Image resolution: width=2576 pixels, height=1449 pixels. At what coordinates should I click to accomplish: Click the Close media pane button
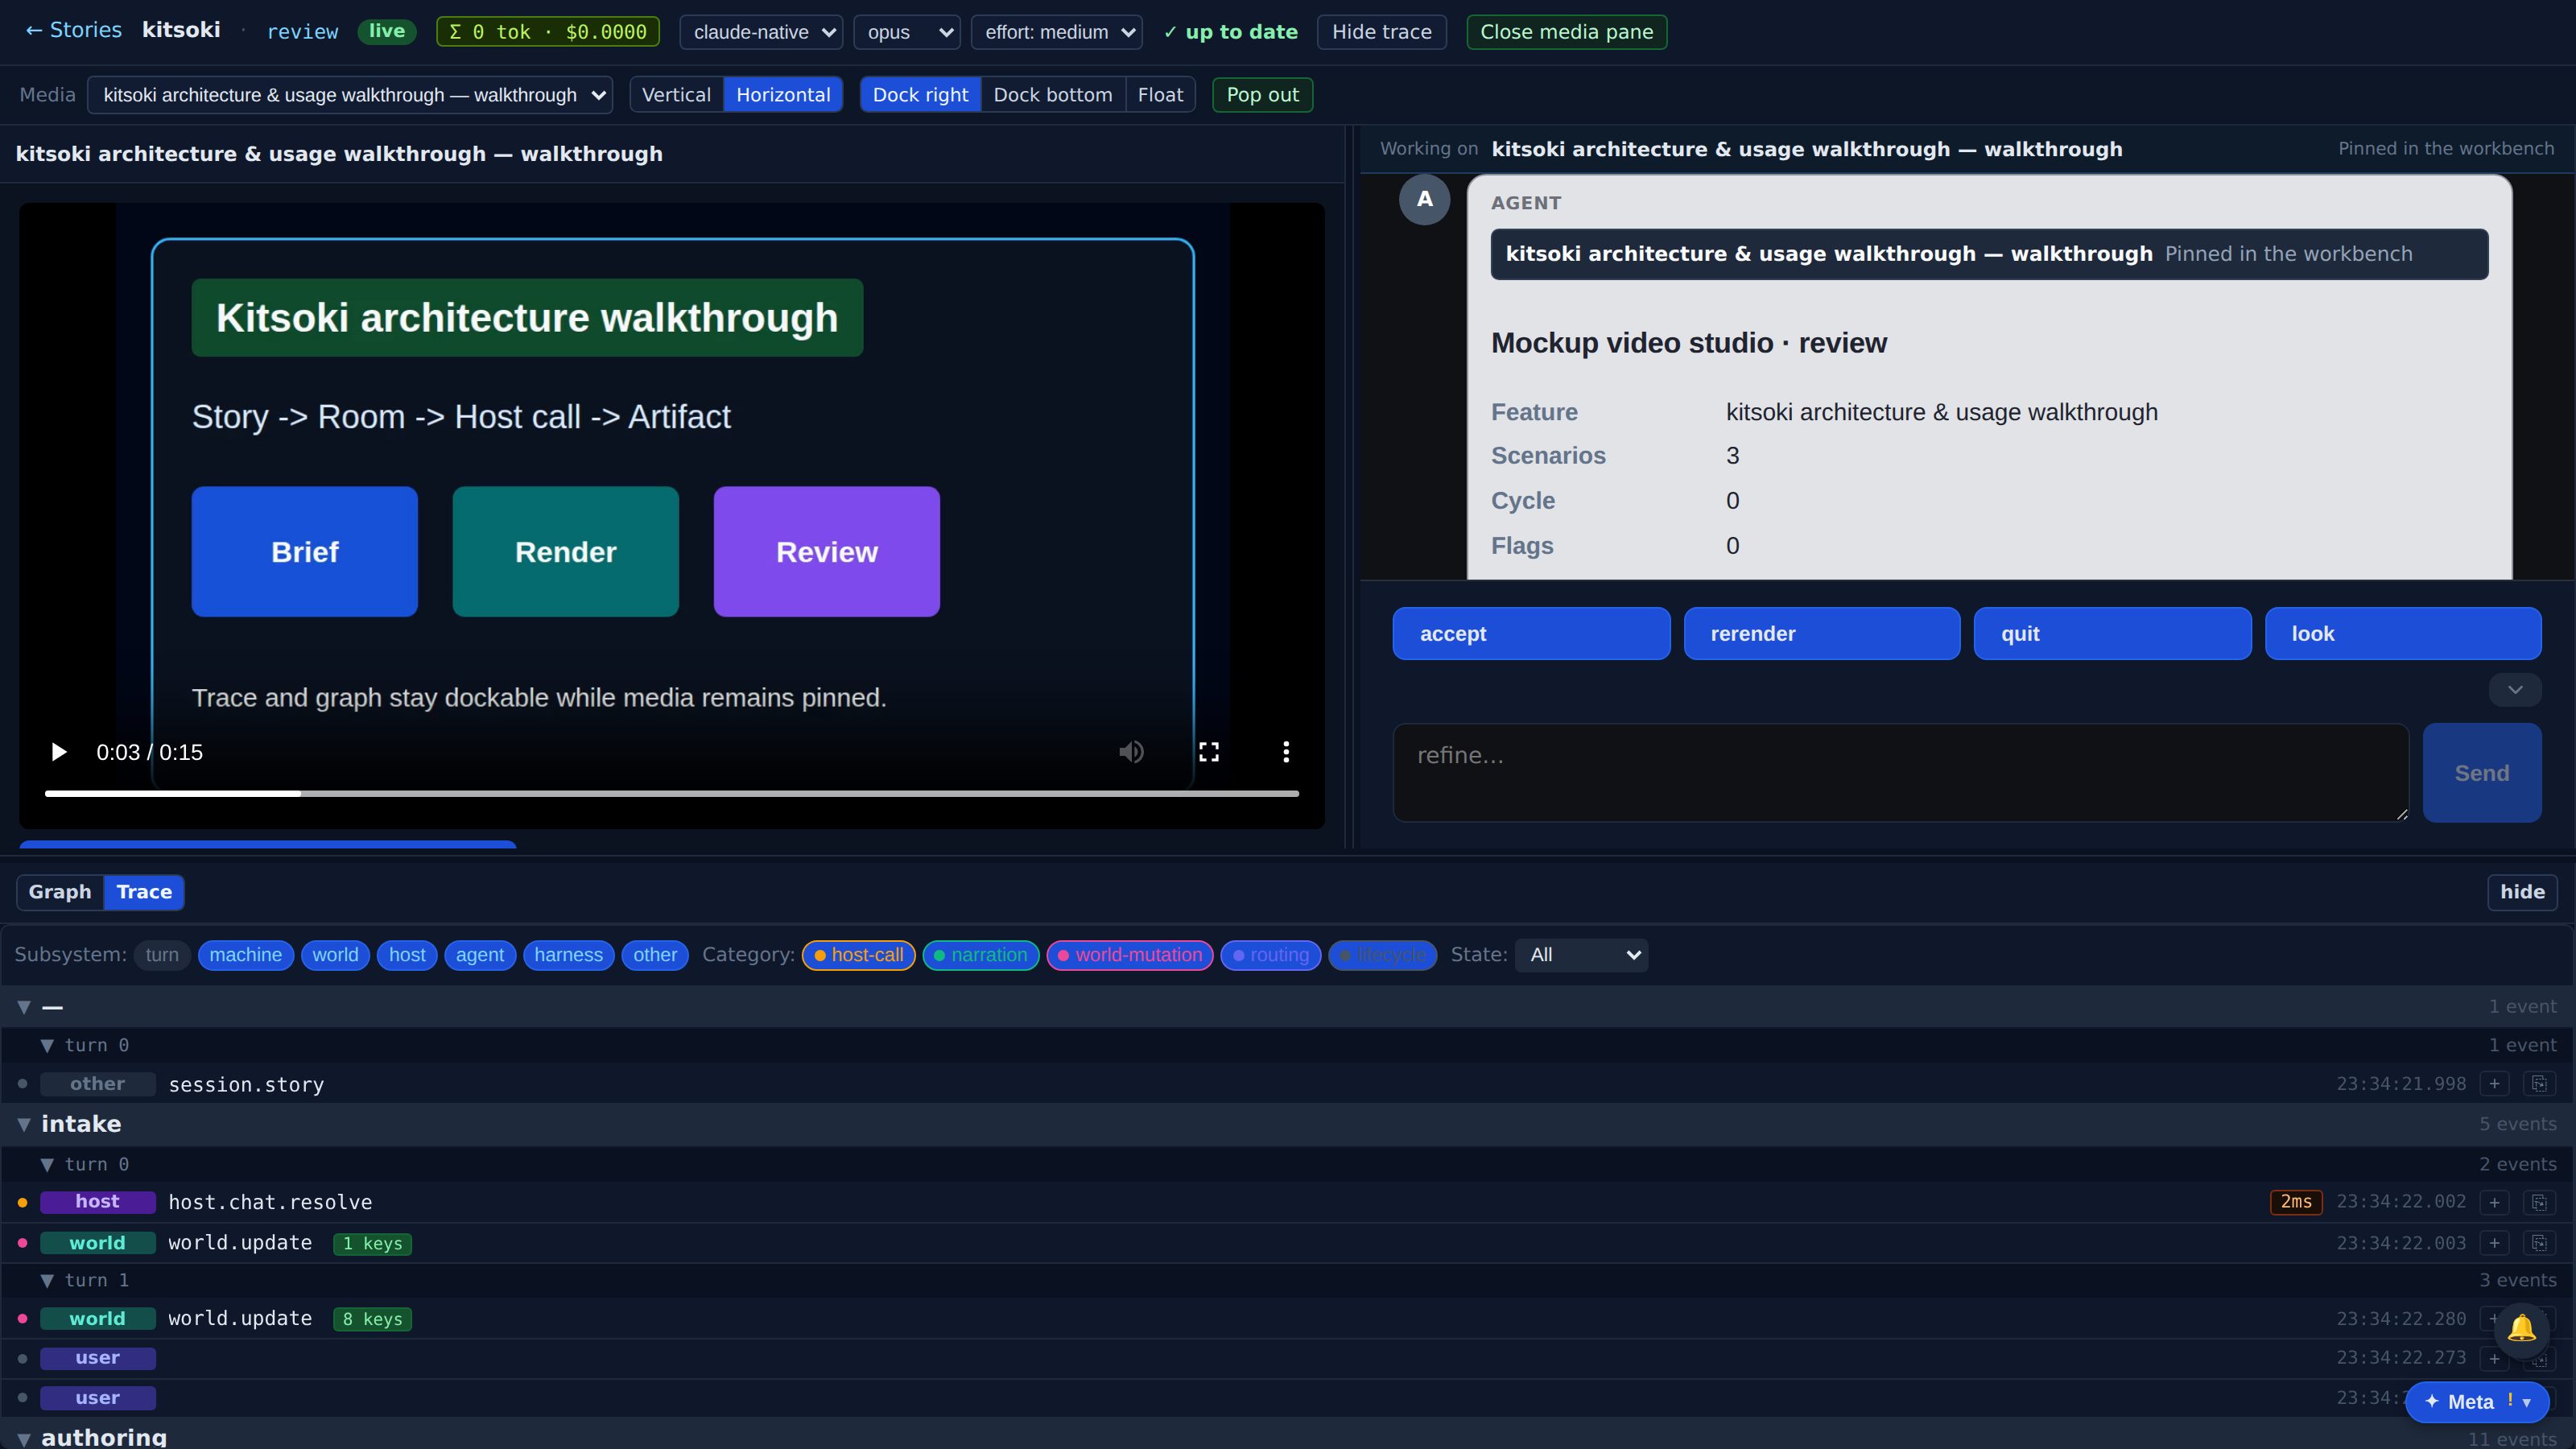click(x=1566, y=32)
